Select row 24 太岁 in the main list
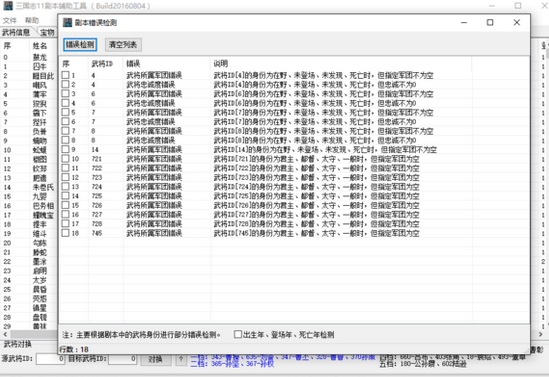The image size is (549, 377). tap(29, 280)
